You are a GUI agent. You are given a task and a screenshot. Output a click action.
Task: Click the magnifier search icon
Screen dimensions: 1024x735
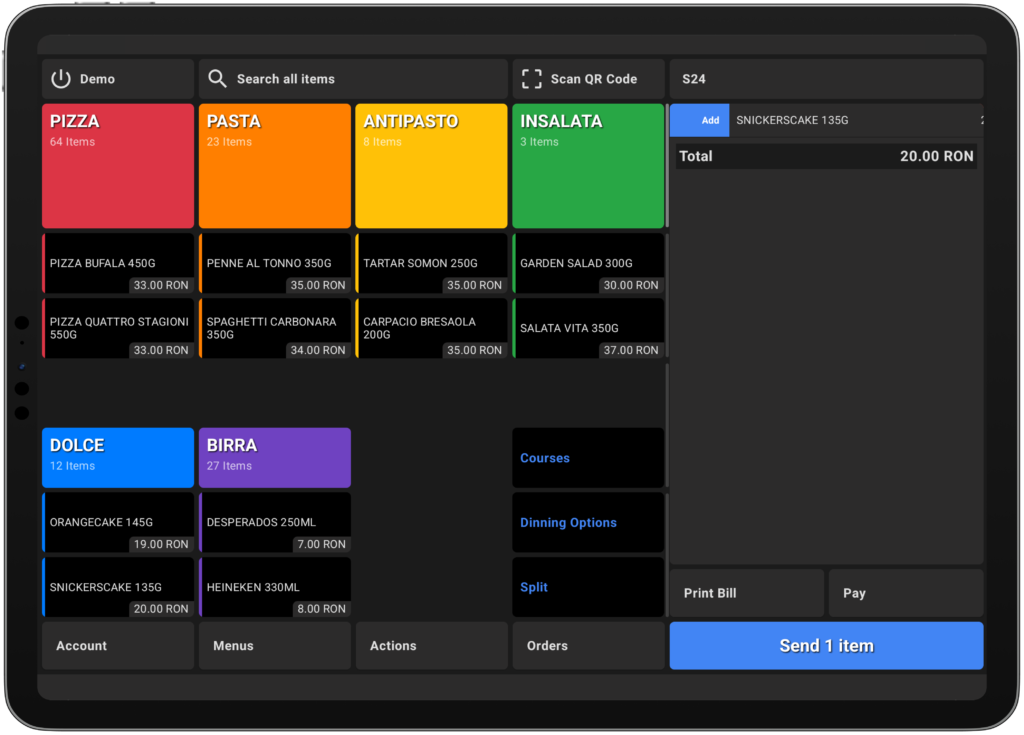[217, 78]
